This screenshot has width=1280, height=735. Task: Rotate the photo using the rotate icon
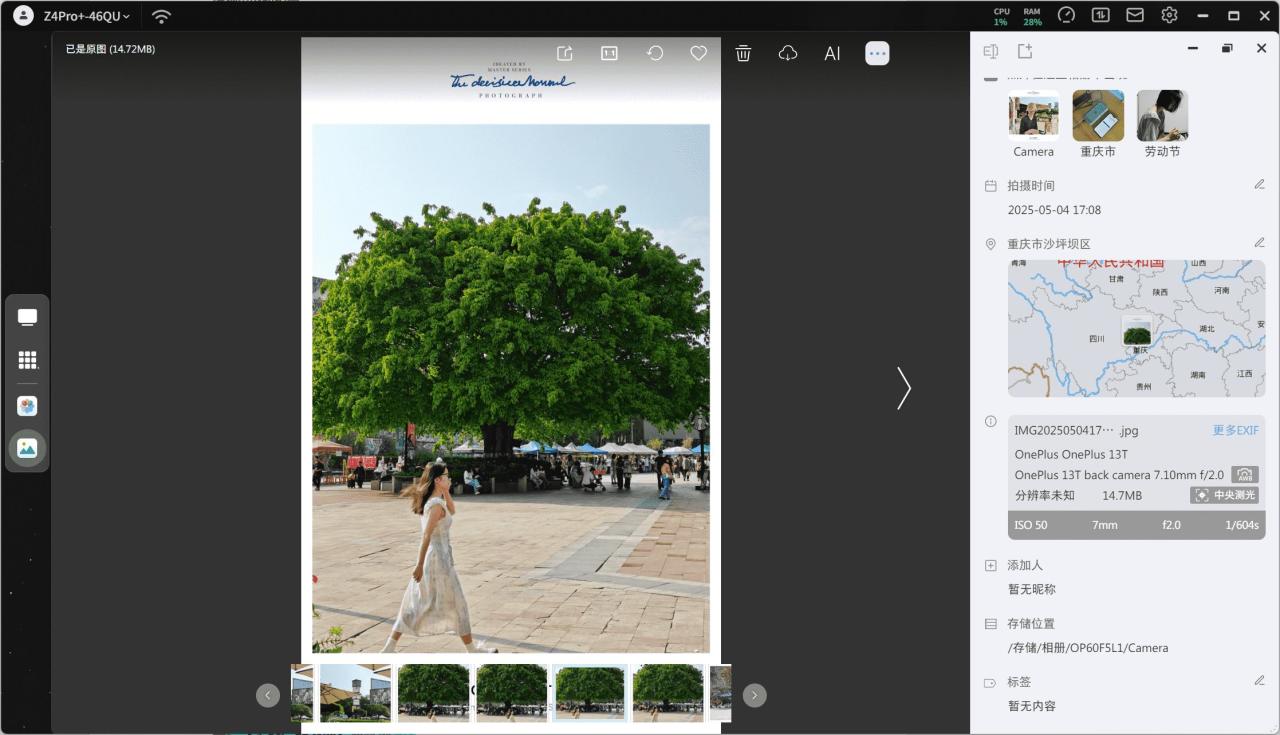[x=655, y=53]
